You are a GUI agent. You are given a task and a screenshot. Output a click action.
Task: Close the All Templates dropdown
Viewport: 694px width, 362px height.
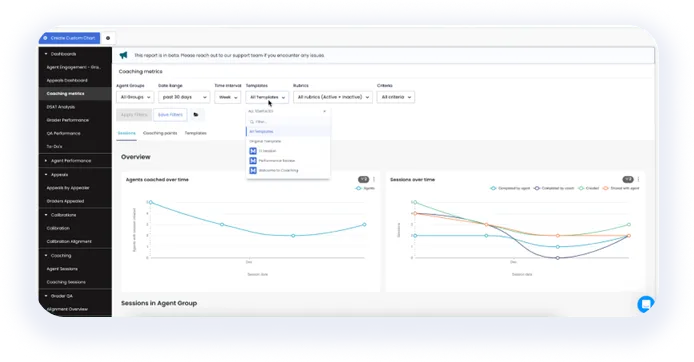click(267, 97)
